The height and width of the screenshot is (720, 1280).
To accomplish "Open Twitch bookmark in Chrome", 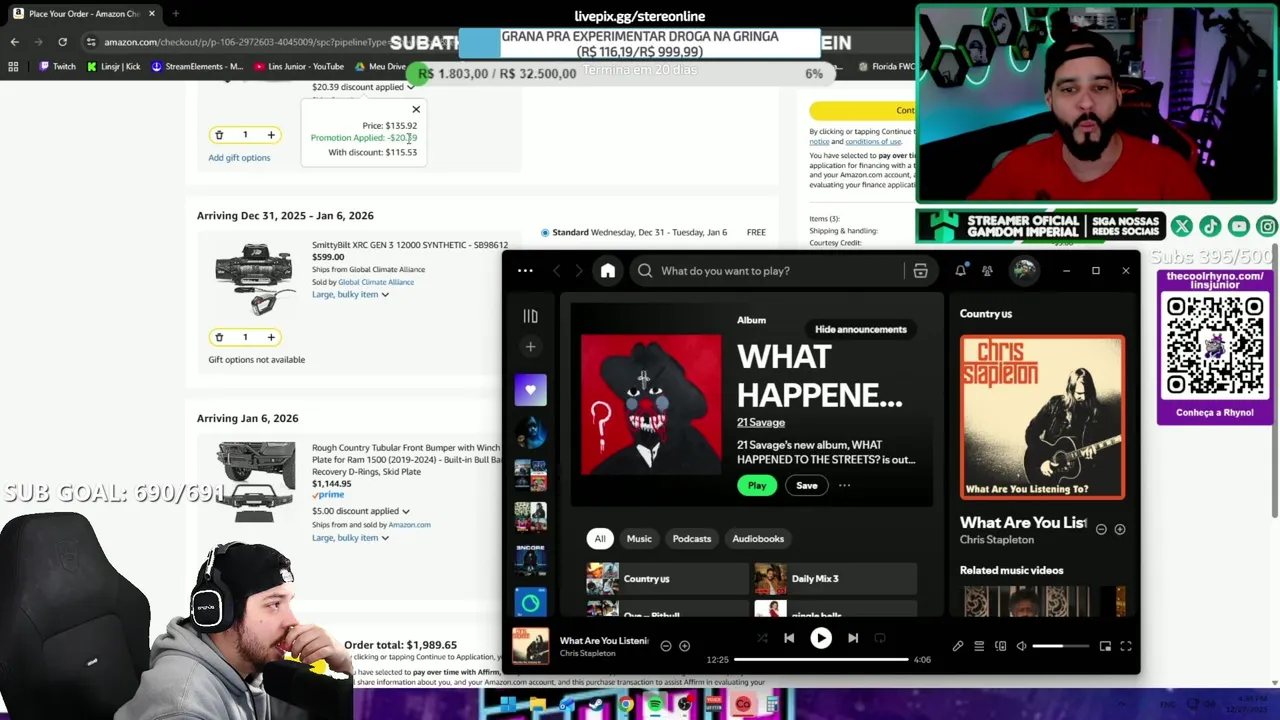I will pyautogui.click(x=57, y=66).
